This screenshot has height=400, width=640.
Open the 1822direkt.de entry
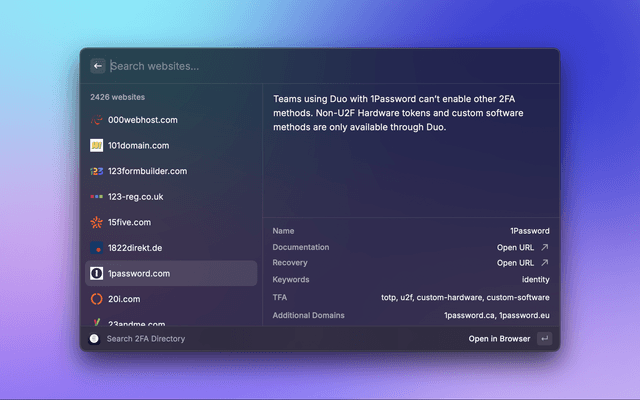pyautogui.click(x=171, y=248)
